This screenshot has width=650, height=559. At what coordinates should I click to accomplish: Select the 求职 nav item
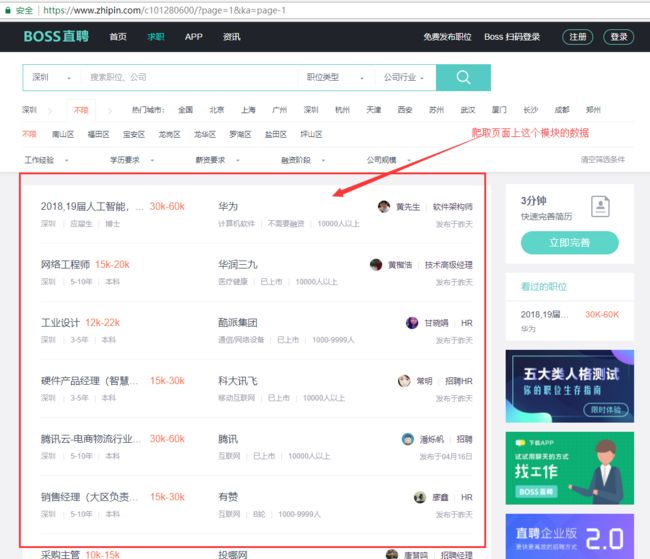[156, 37]
